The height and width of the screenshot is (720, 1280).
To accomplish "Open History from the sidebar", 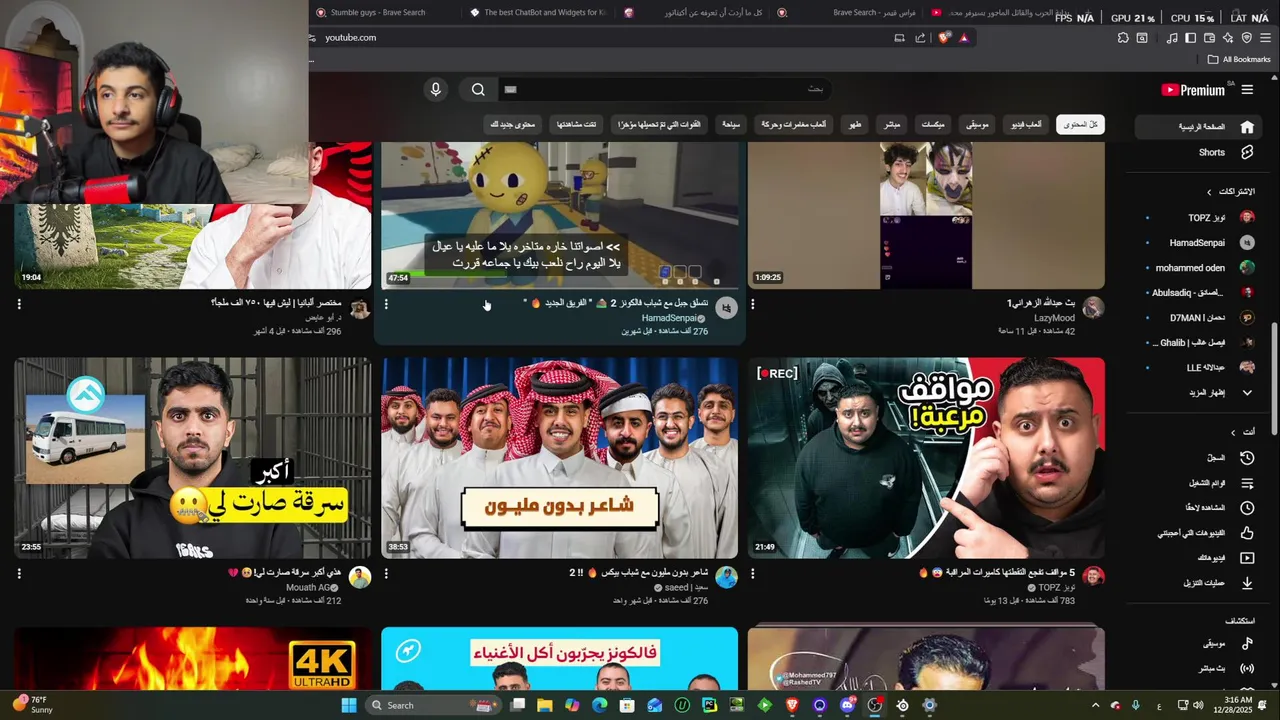I will (x=1196, y=457).
